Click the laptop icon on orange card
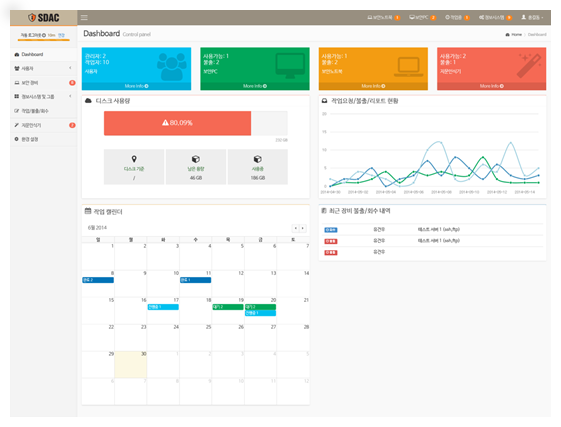Image resolution: width=561 pixels, height=427 pixels. tap(409, 67)
